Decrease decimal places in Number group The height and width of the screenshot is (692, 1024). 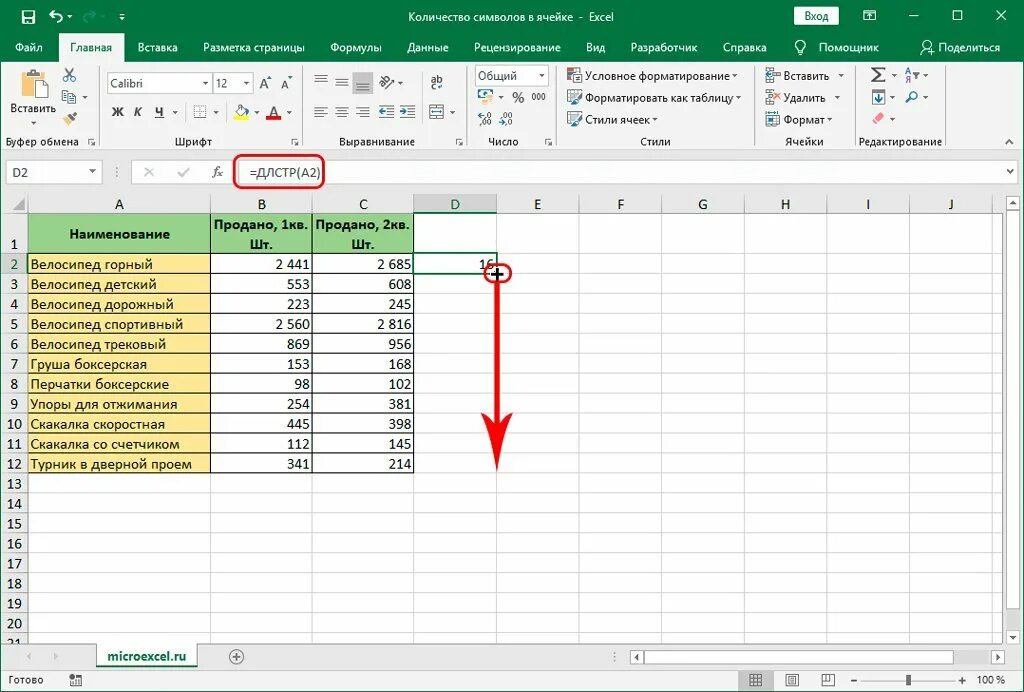point(505,119)
